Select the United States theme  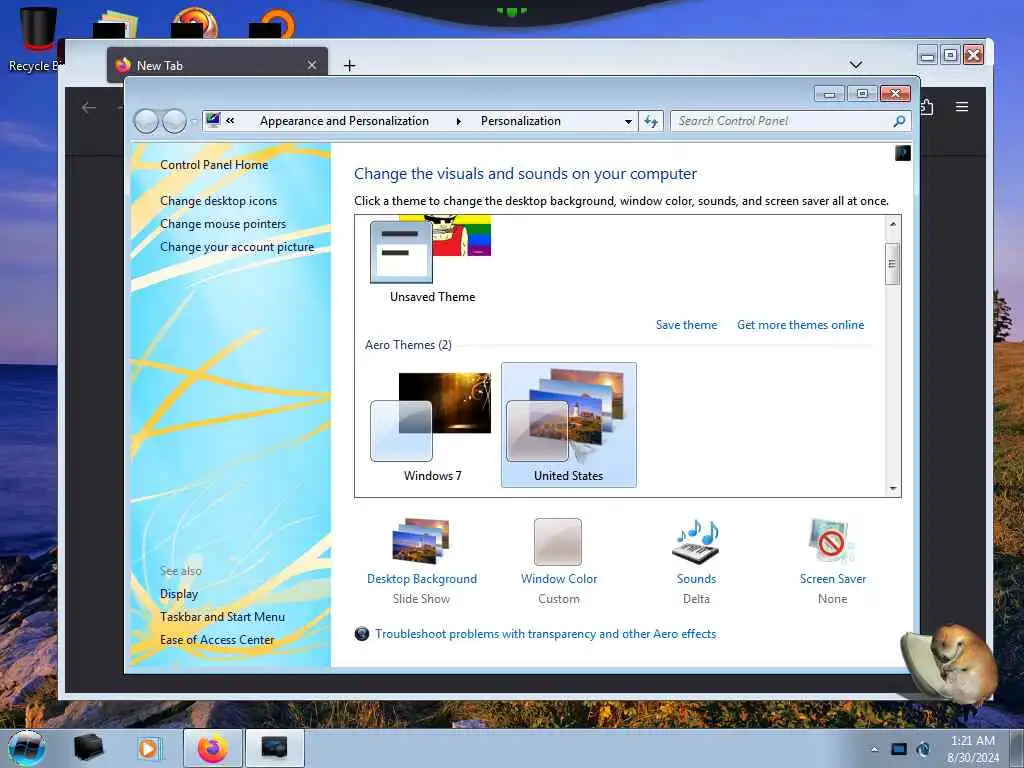568,425
